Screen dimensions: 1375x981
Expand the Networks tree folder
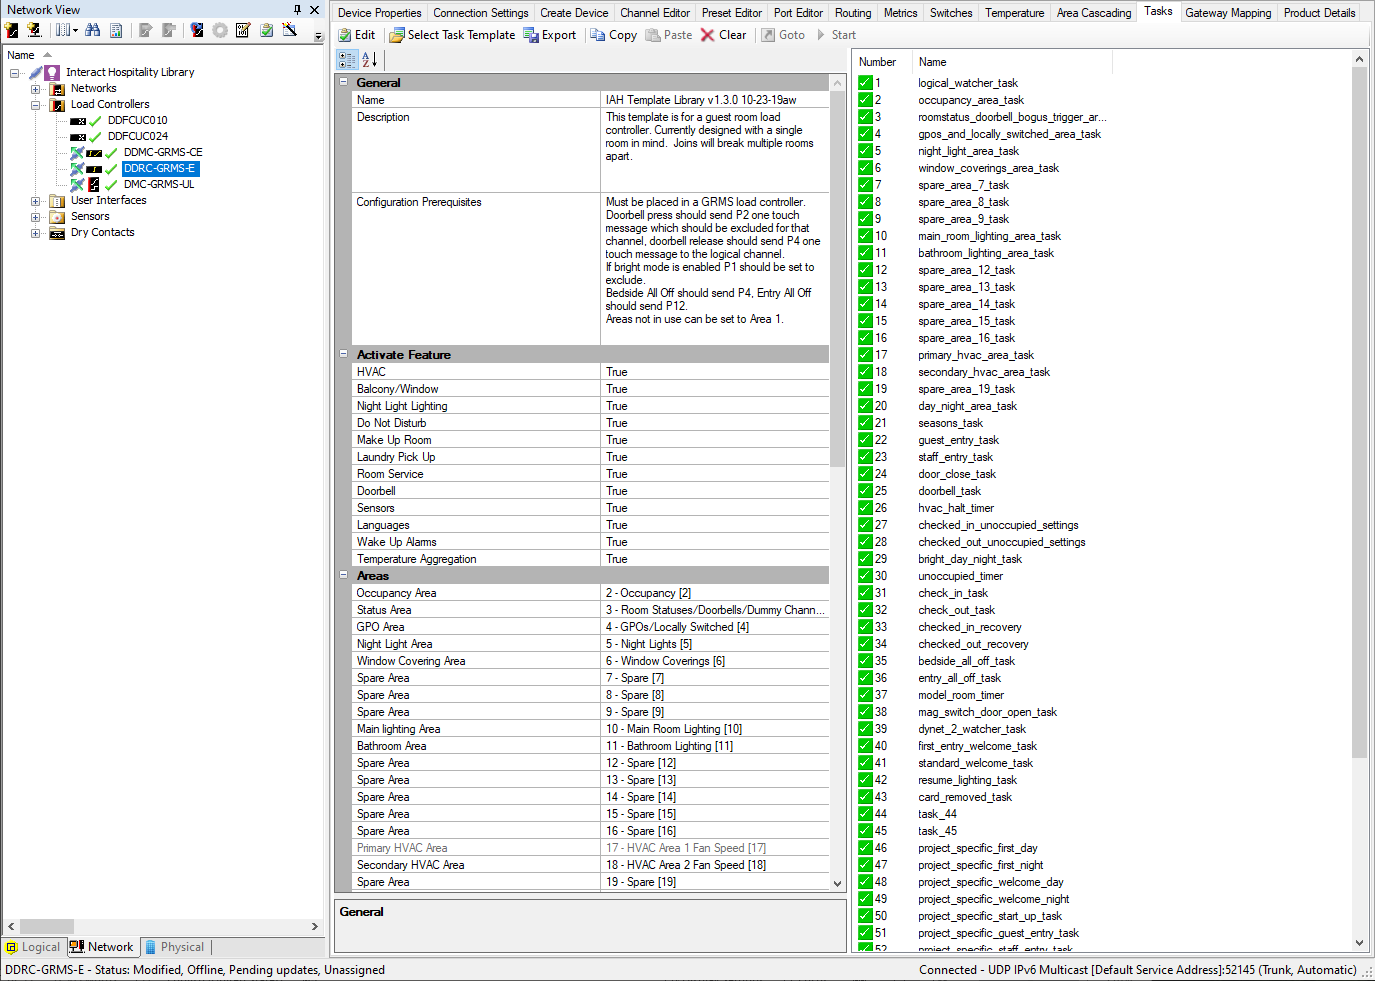[35, 89]
